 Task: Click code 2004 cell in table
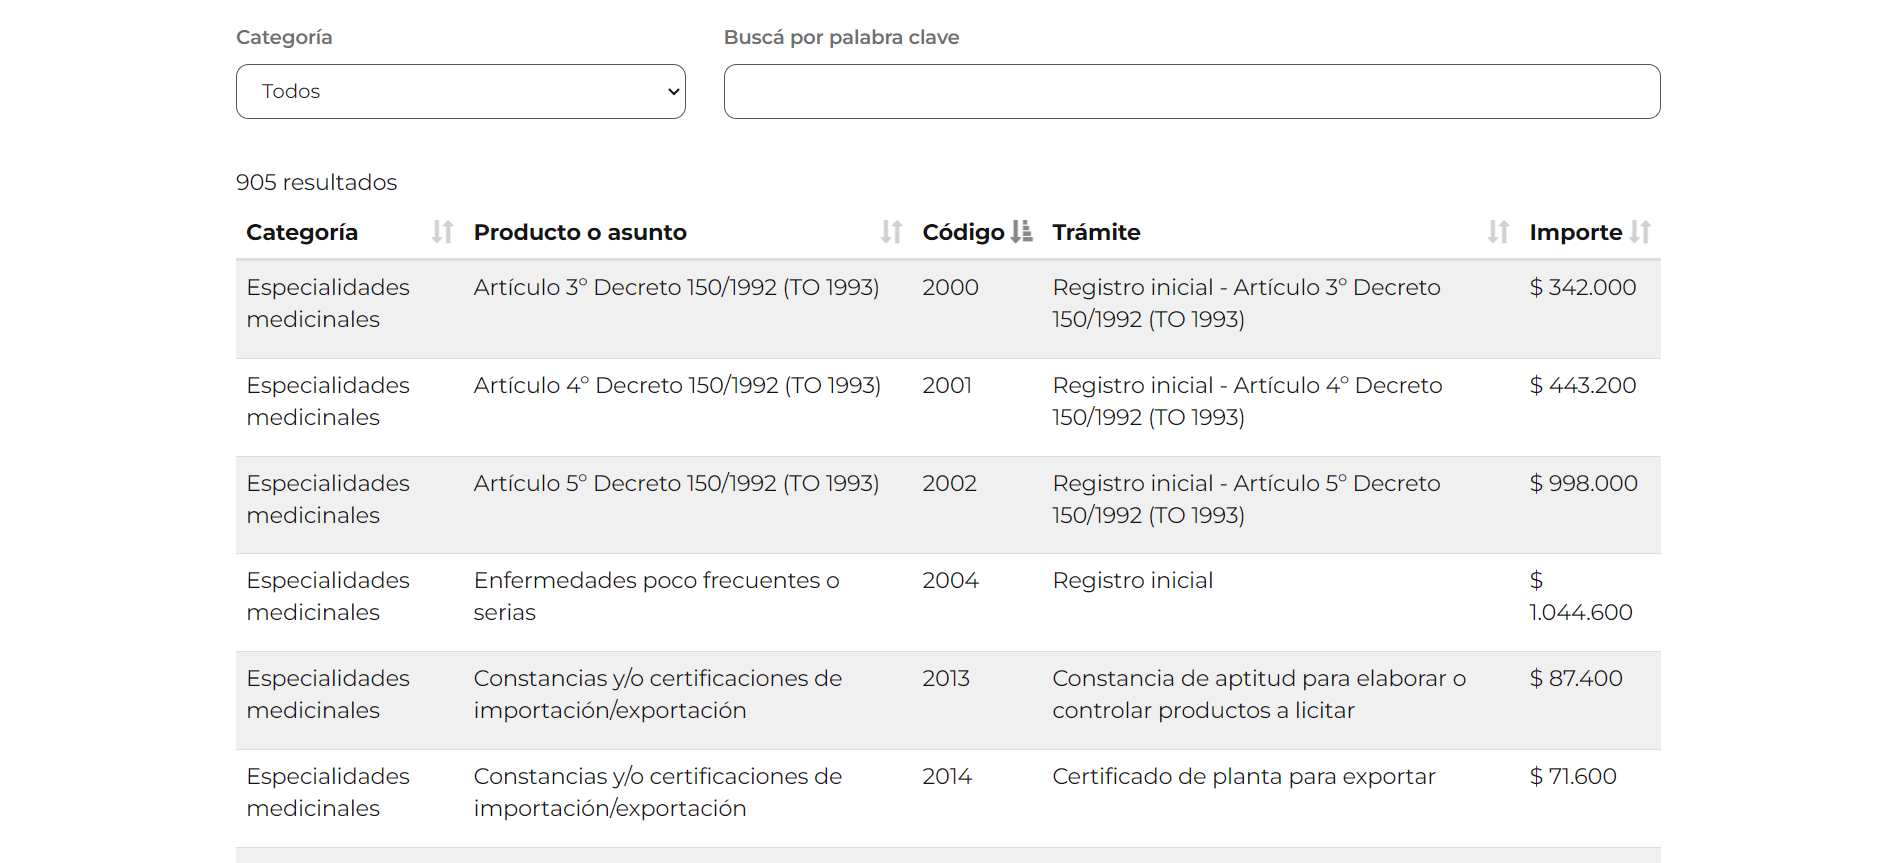(x=950, y=581)
